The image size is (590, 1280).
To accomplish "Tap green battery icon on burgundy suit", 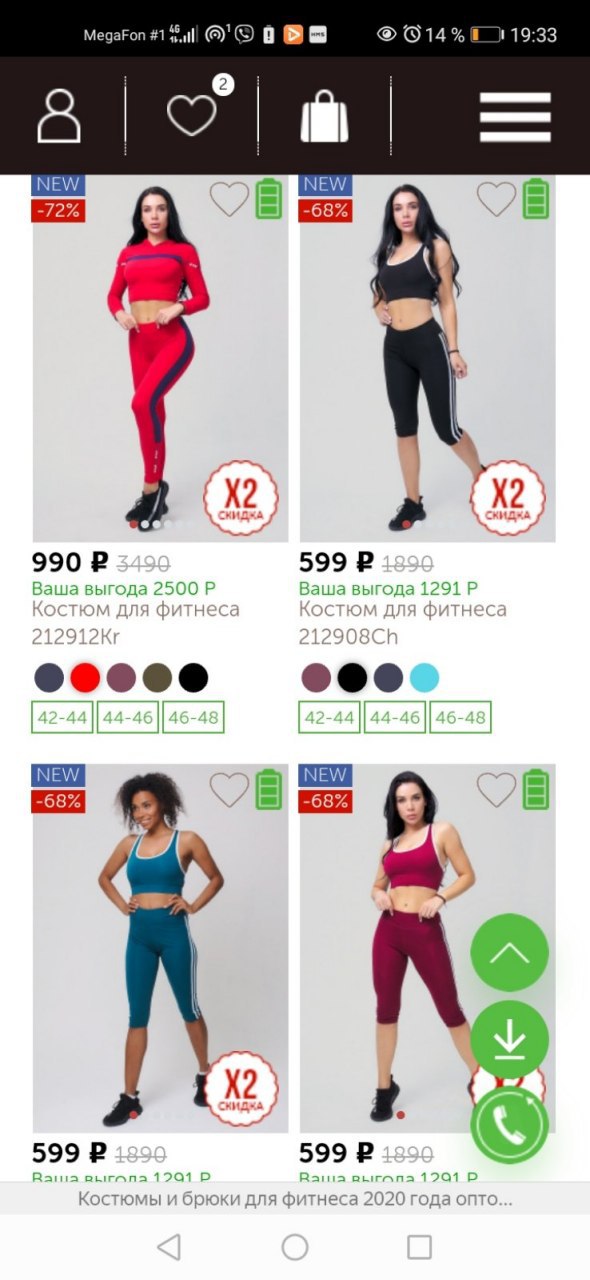I will pos(537,789).
